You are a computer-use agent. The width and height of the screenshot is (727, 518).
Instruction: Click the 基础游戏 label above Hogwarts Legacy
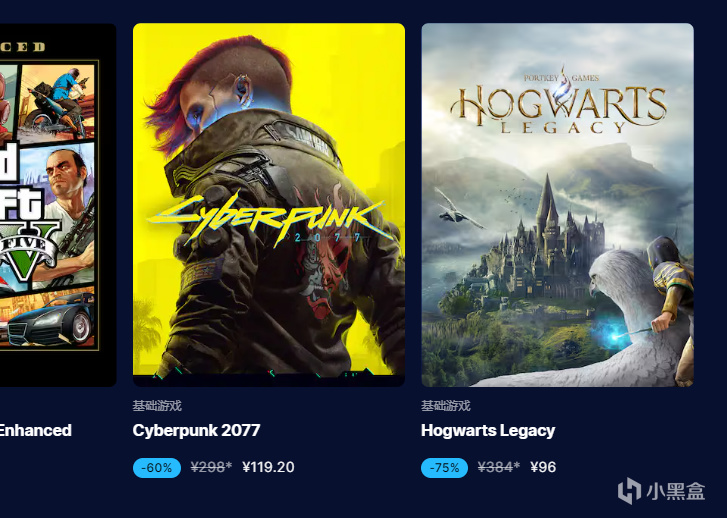click(446, 406)
